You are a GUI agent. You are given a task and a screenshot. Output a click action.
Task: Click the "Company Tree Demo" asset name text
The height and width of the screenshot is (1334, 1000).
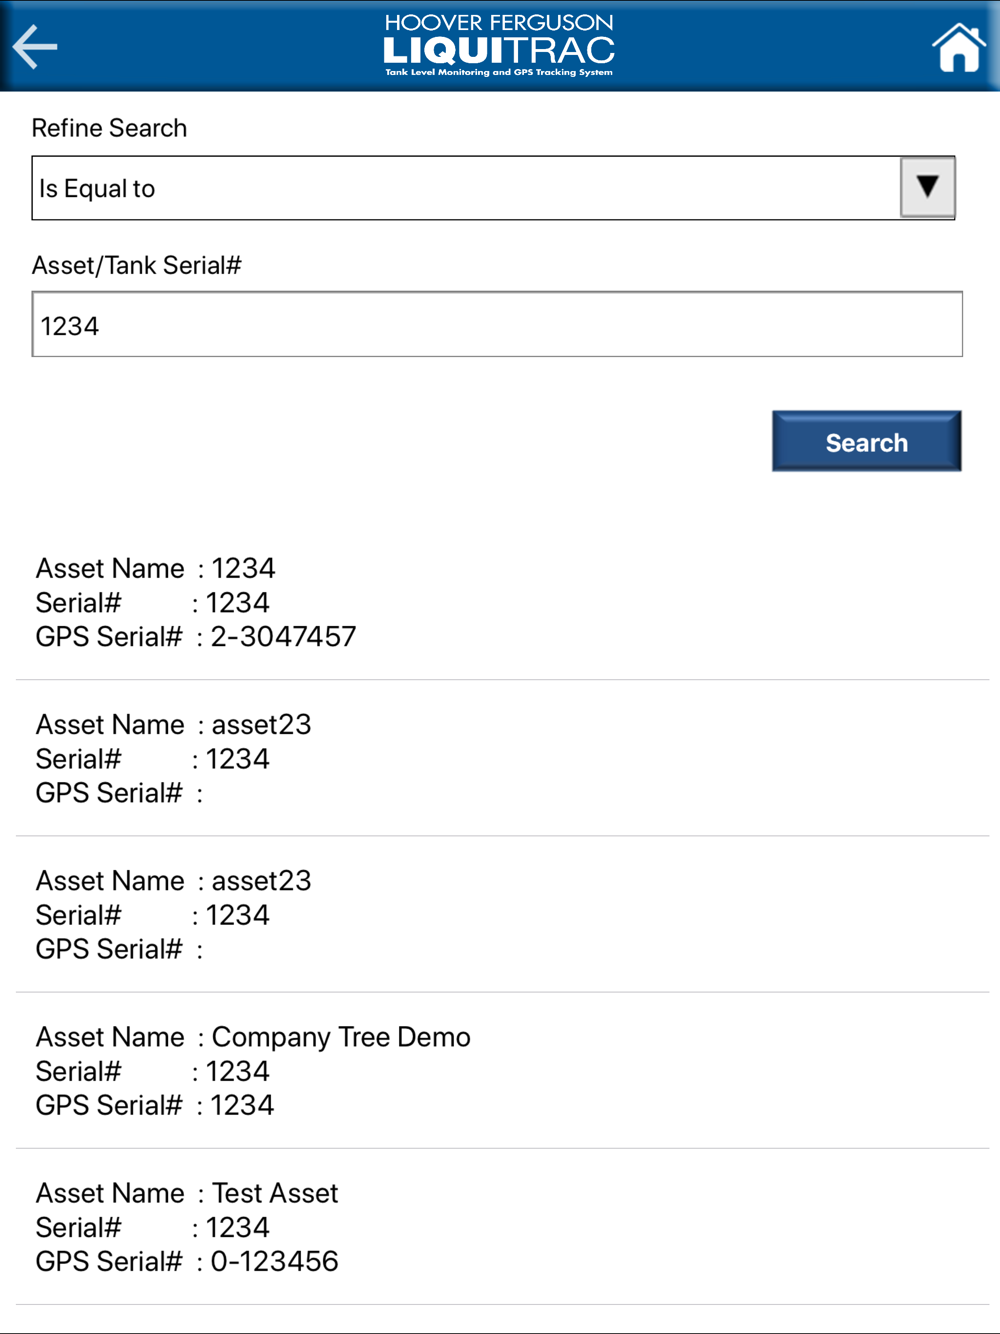point(341,1037)
